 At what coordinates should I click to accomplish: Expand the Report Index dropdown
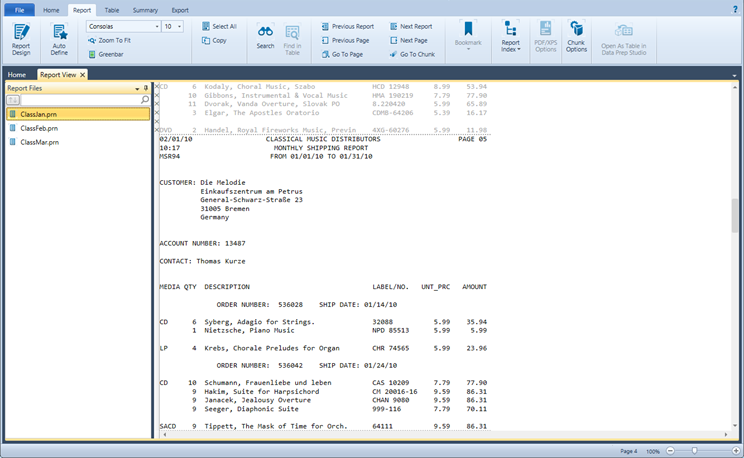(510, 48)
